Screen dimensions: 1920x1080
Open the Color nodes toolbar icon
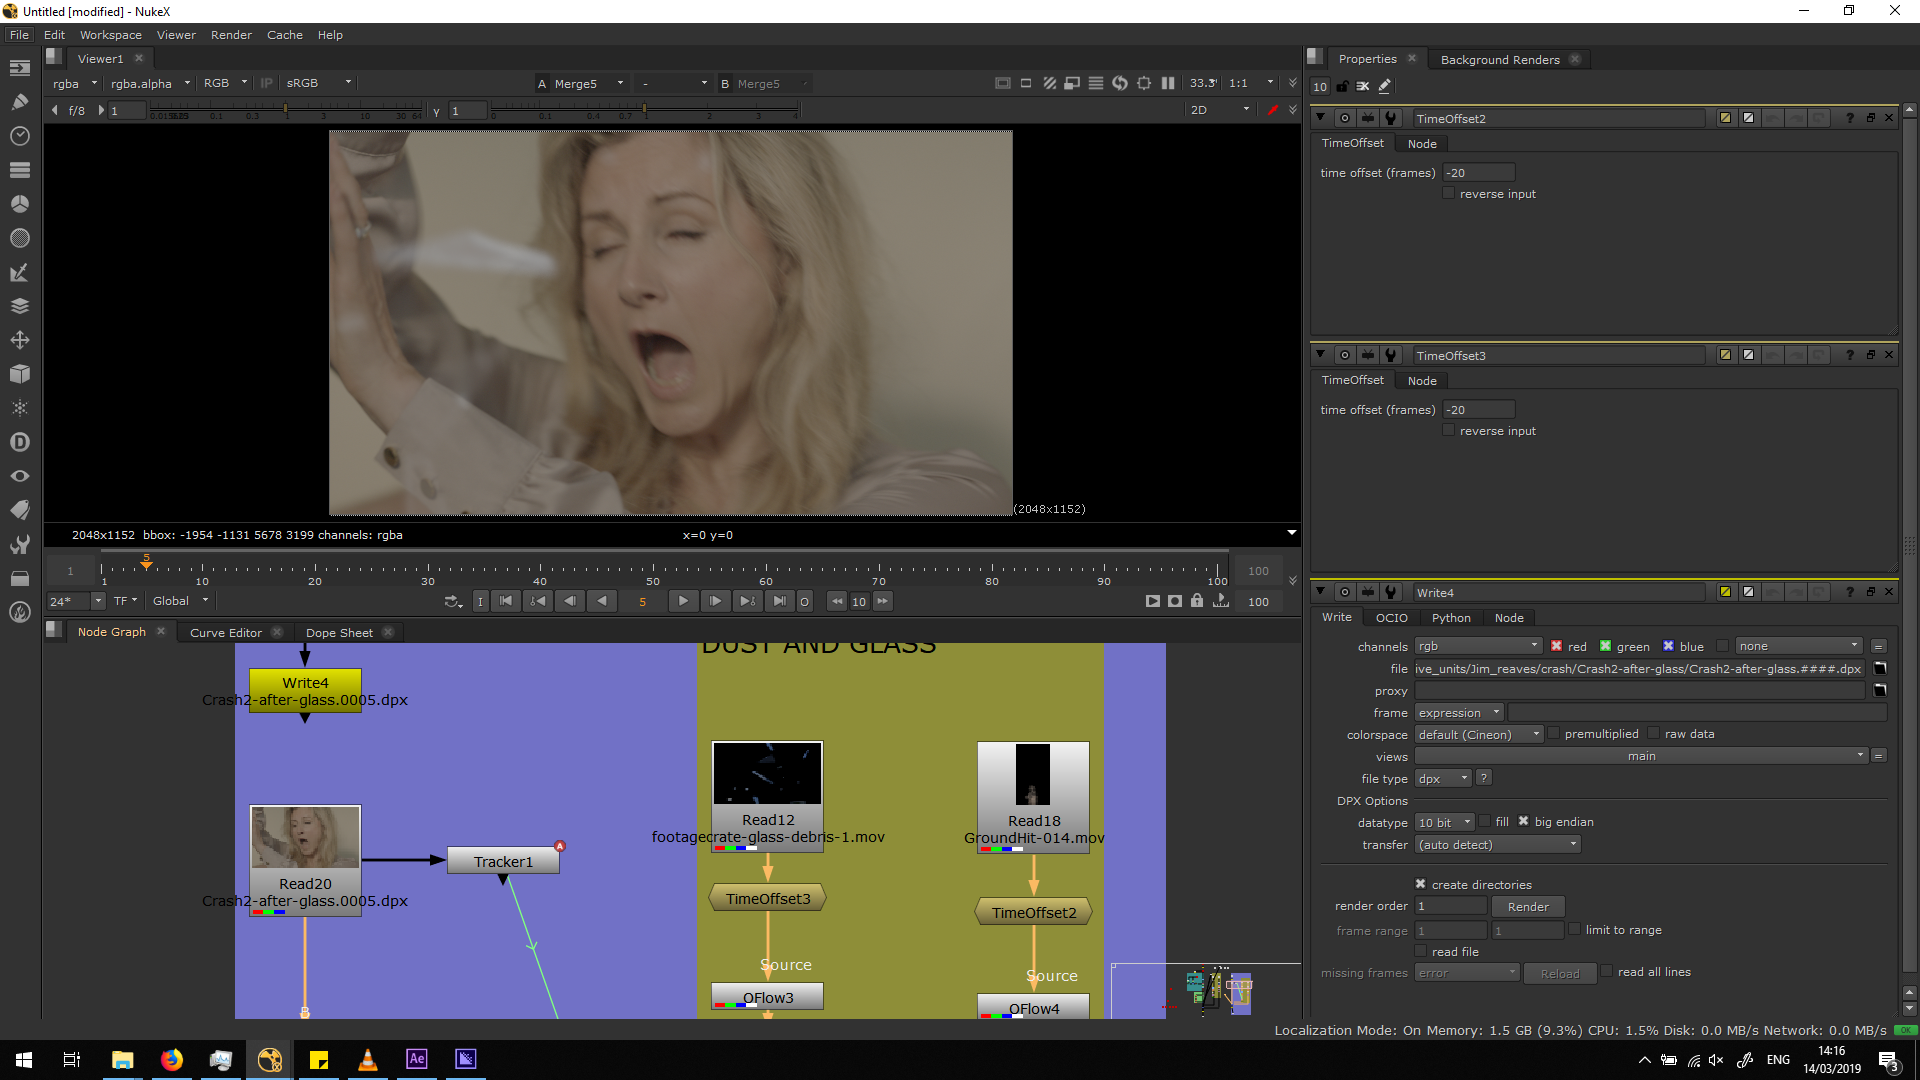tap(19, 204)
